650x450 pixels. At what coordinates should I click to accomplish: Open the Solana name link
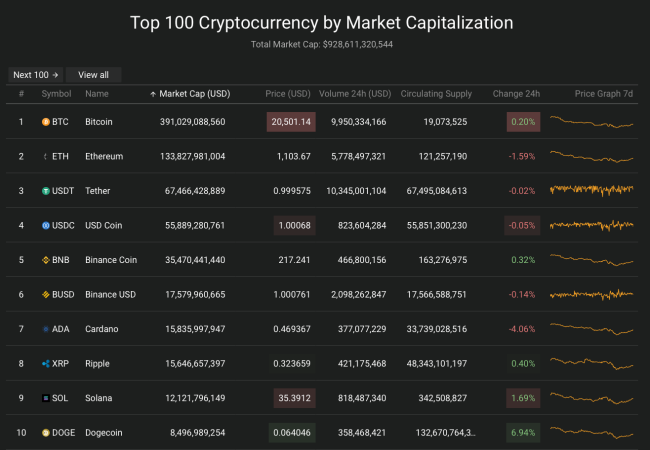point(99,398)
